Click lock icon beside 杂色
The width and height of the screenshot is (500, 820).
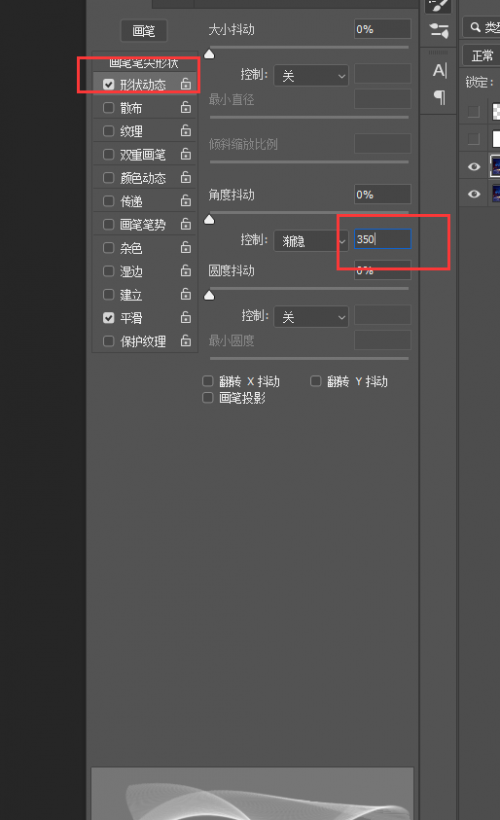coord(186,247)
